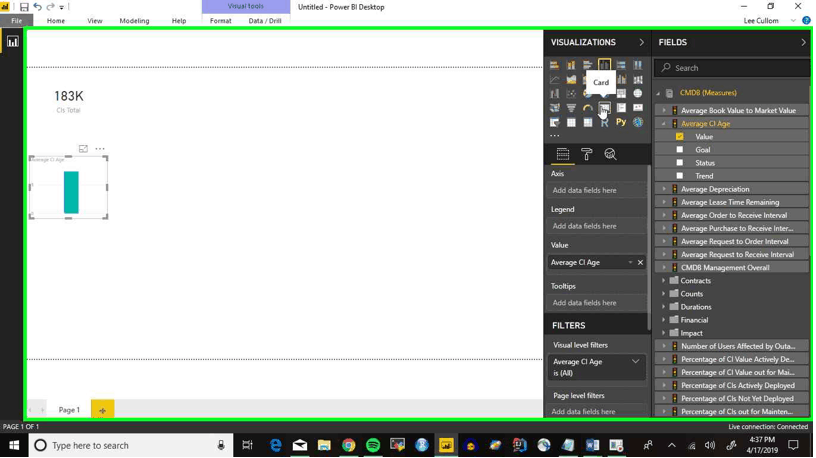The image size is (816, 458).
Task: Click the Fields search box
Action: pos(733,68)
